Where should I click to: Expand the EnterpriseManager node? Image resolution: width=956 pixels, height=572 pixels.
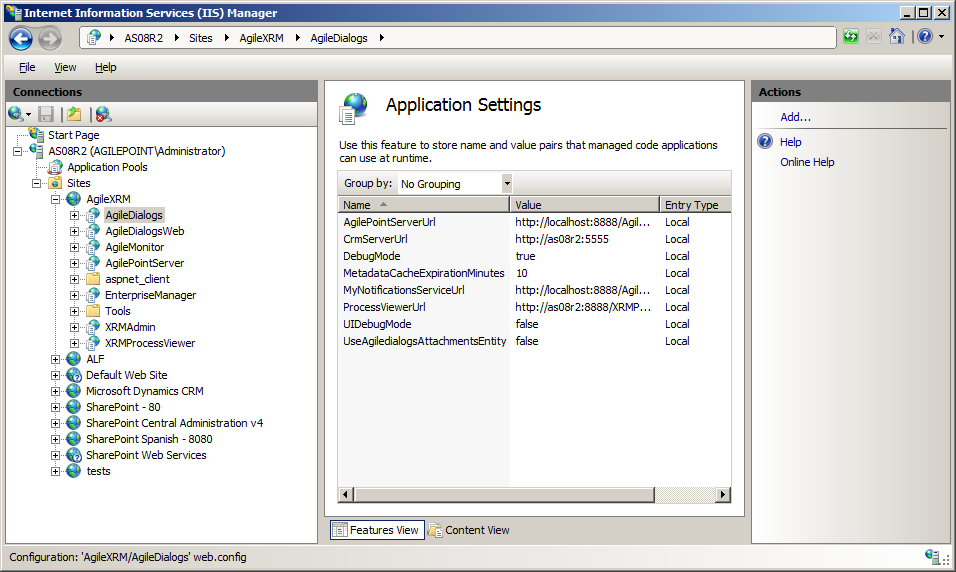(74, 296)
